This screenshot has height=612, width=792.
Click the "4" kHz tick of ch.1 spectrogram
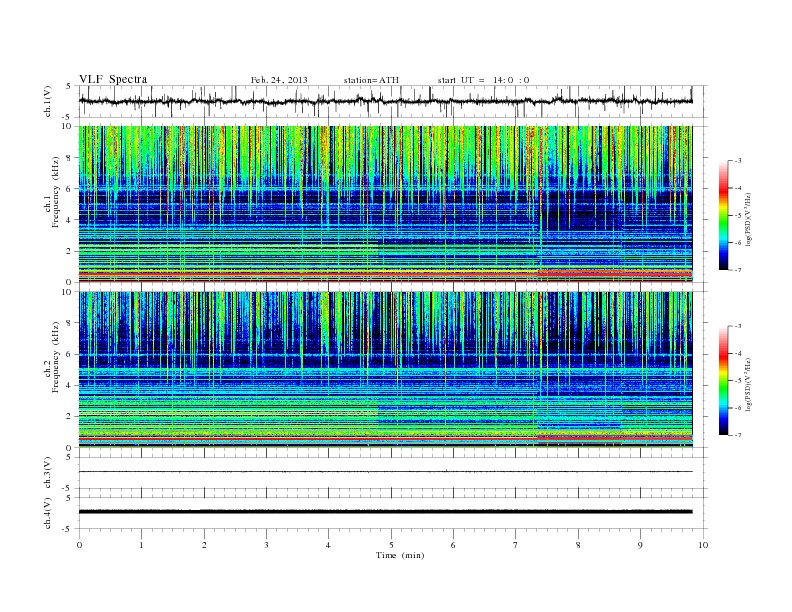70,220
